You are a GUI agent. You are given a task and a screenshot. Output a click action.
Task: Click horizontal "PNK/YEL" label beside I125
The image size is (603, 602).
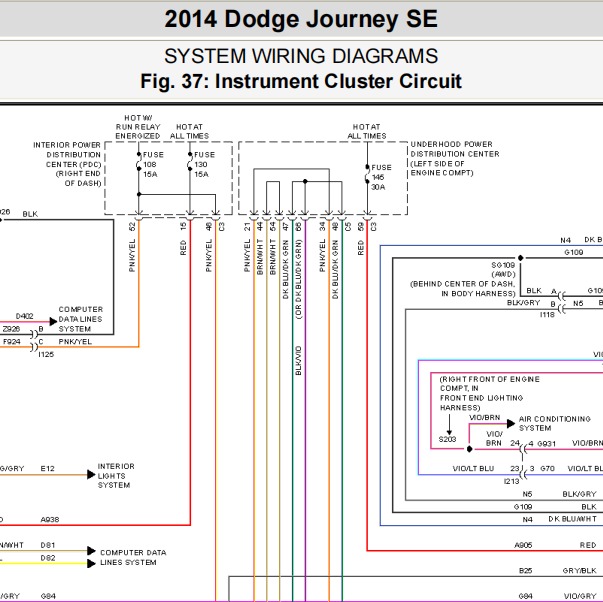75,342
